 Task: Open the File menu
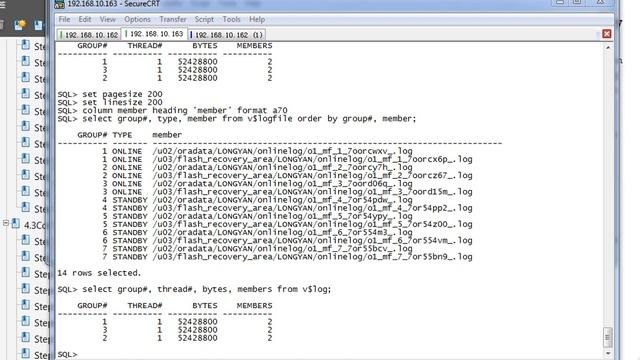(x=64, y=19)
